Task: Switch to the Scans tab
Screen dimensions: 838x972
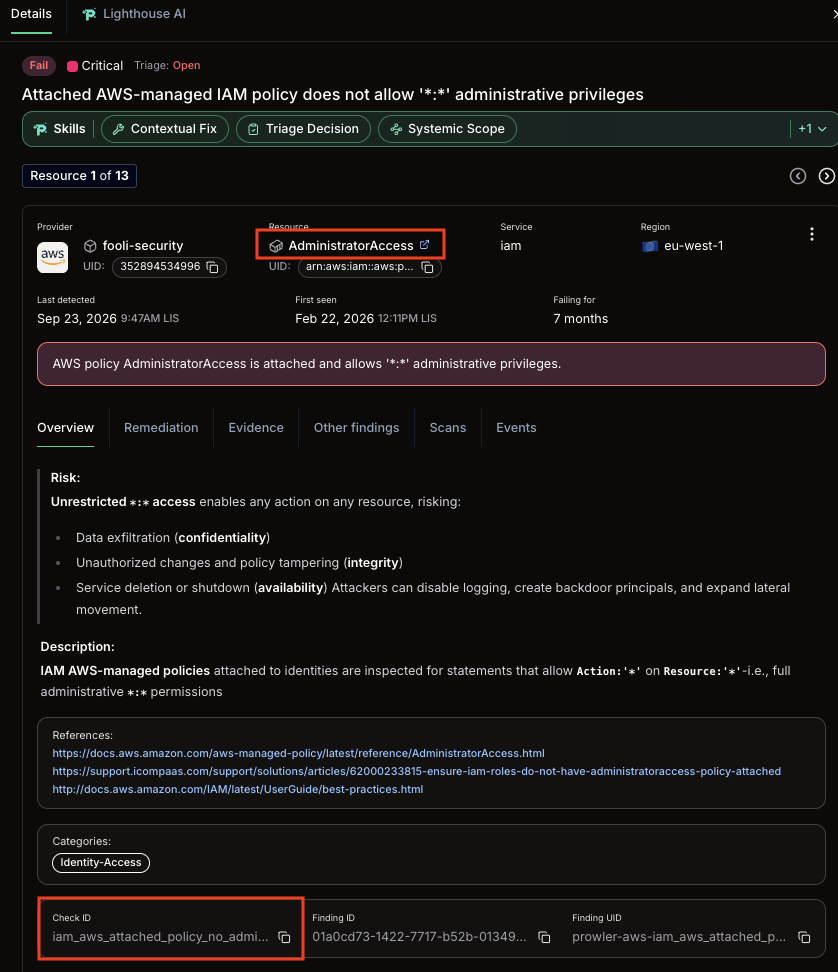Action: tap(448, 428)
